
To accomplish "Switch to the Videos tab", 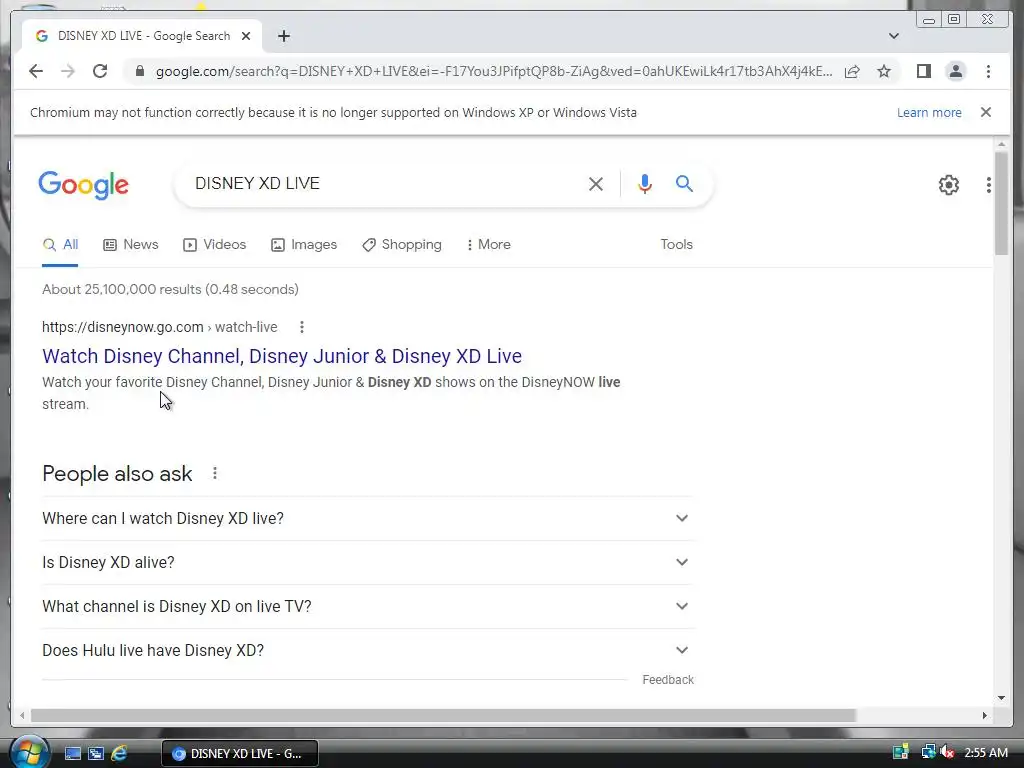I will click(x=215, y=244).
